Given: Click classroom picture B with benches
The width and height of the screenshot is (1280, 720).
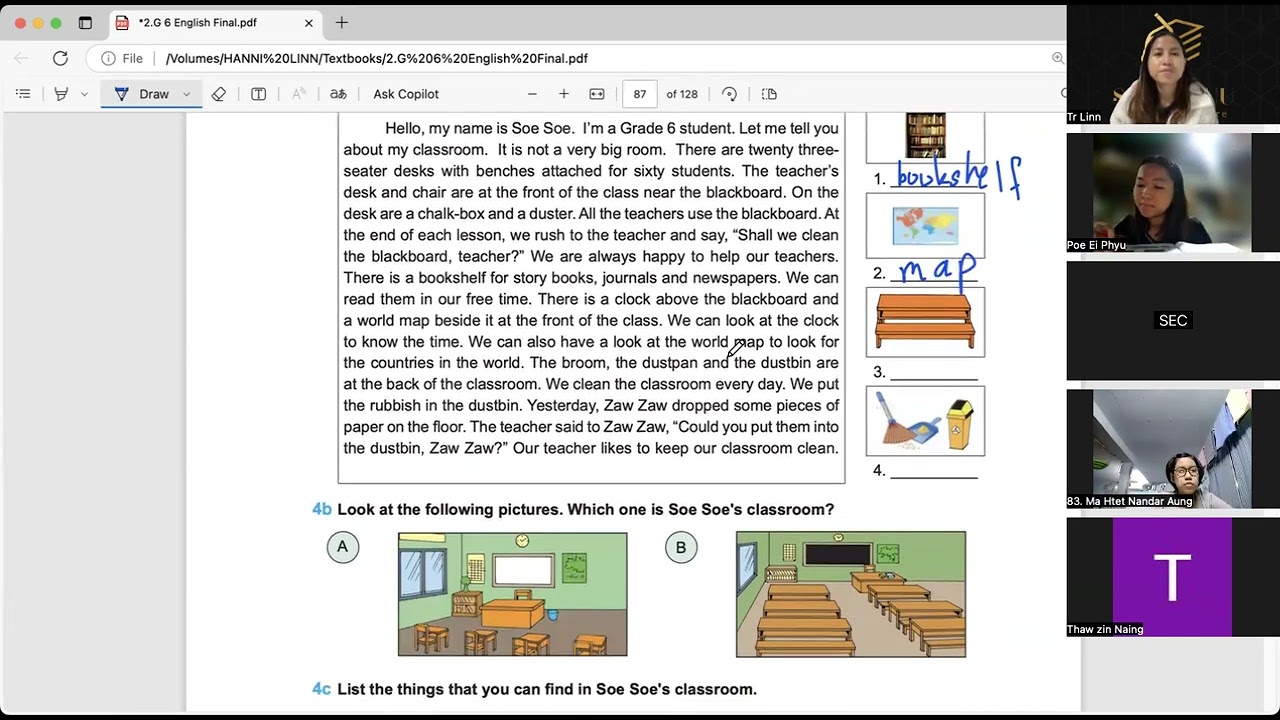Looking at the screenshot, I should click(x=851, y=594).
